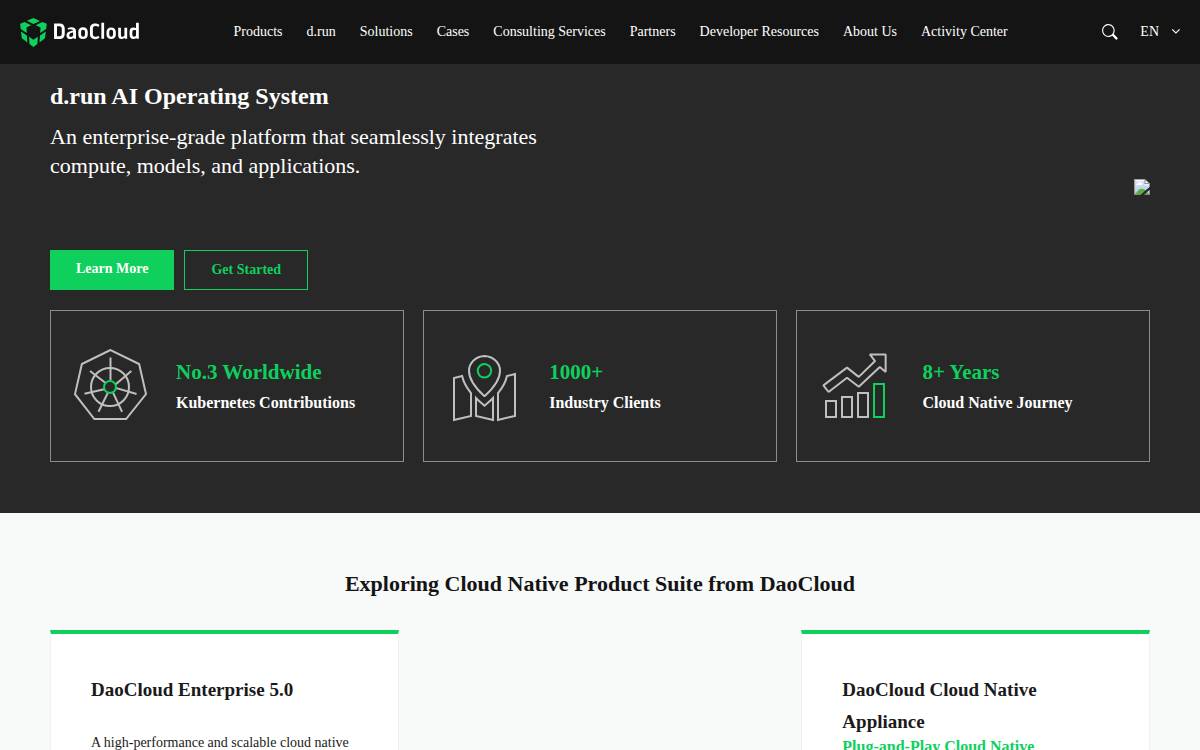Click the growth chart arrow icon
This screenshot has height=750, width=1200.
[x=855, y=385]
